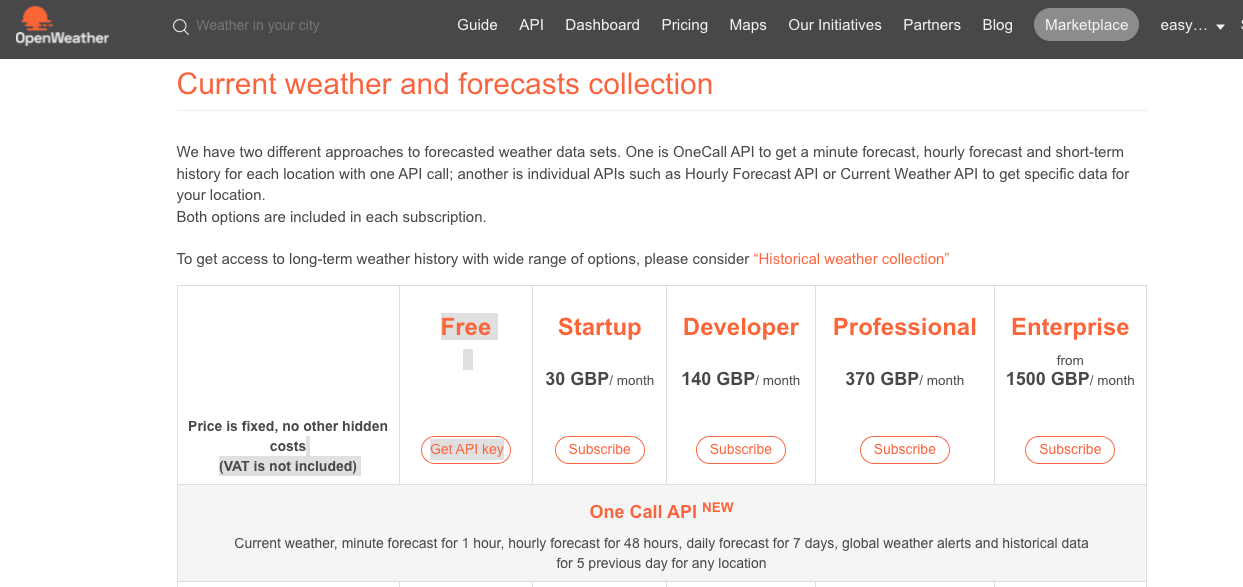
Task: Open the Maps menu item
Action: 748,25
